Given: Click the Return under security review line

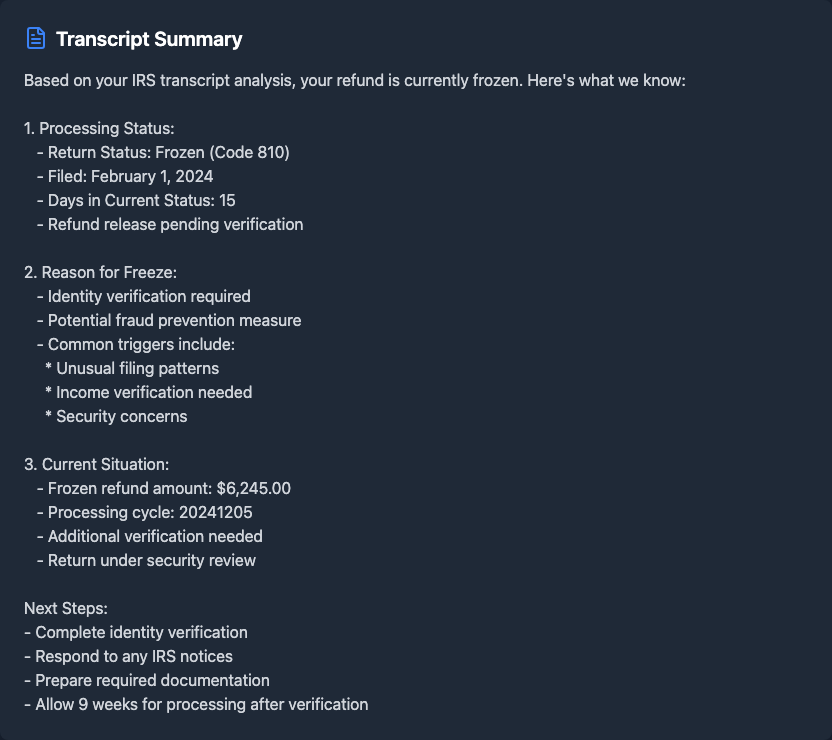Looking at the screenshot, I should click(x=151, y=560).
